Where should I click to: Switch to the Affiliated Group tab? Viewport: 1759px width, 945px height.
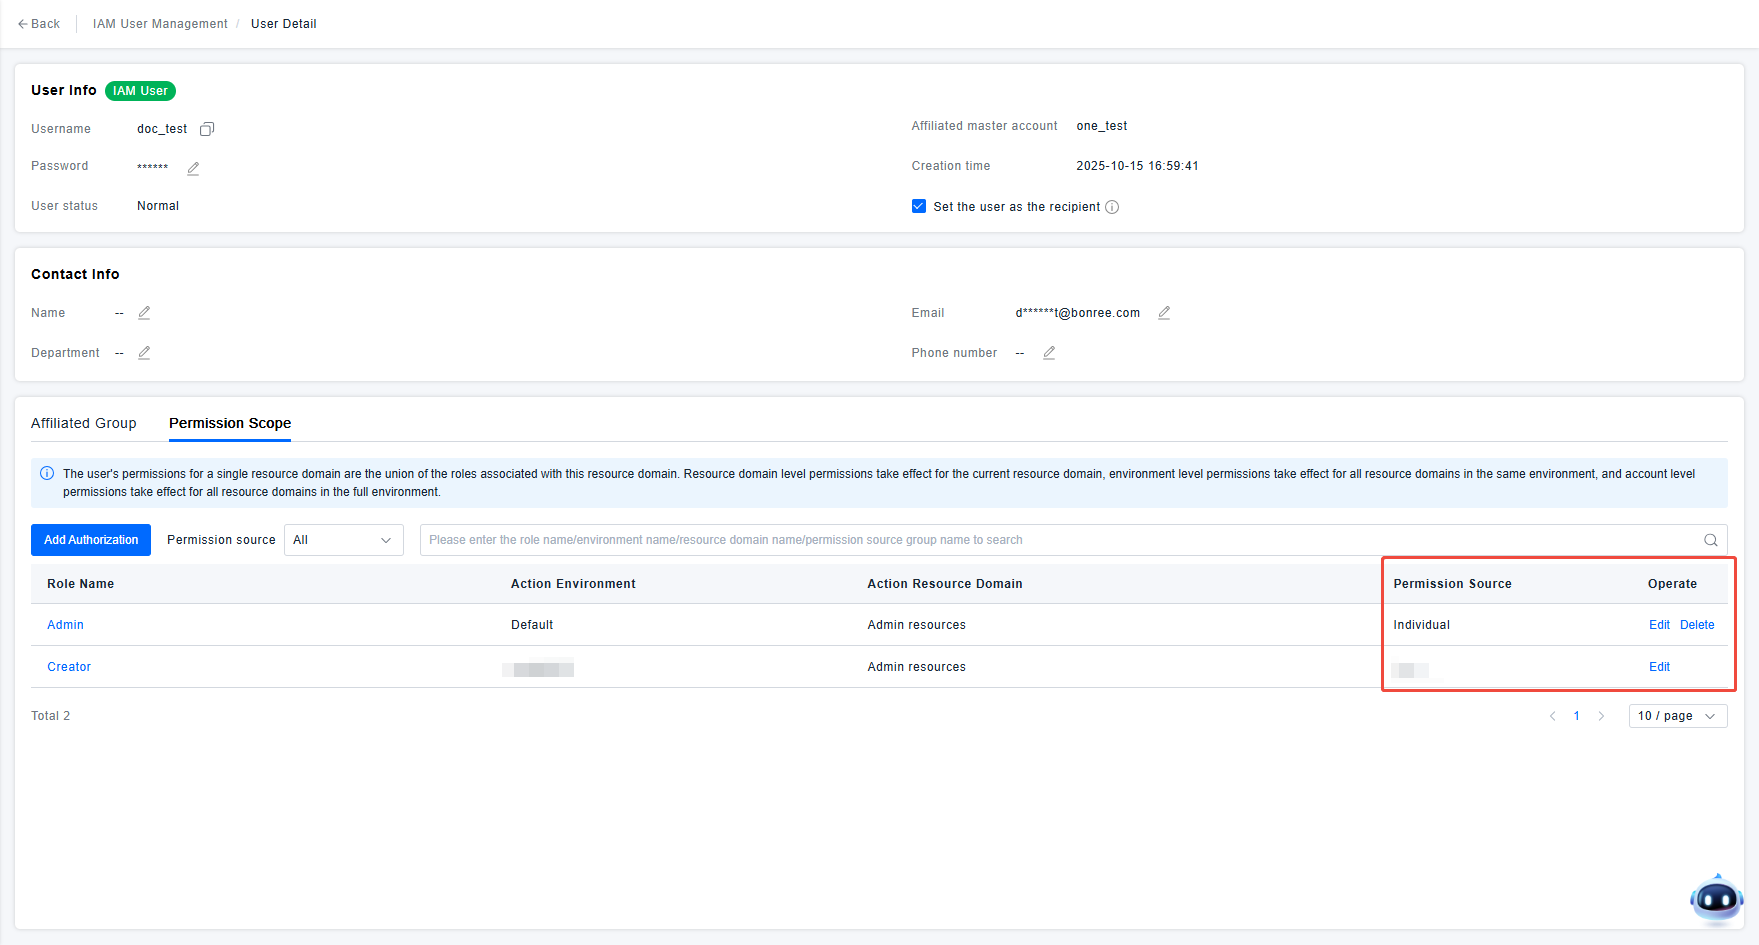pyautogui.click(x=84, y=423)
